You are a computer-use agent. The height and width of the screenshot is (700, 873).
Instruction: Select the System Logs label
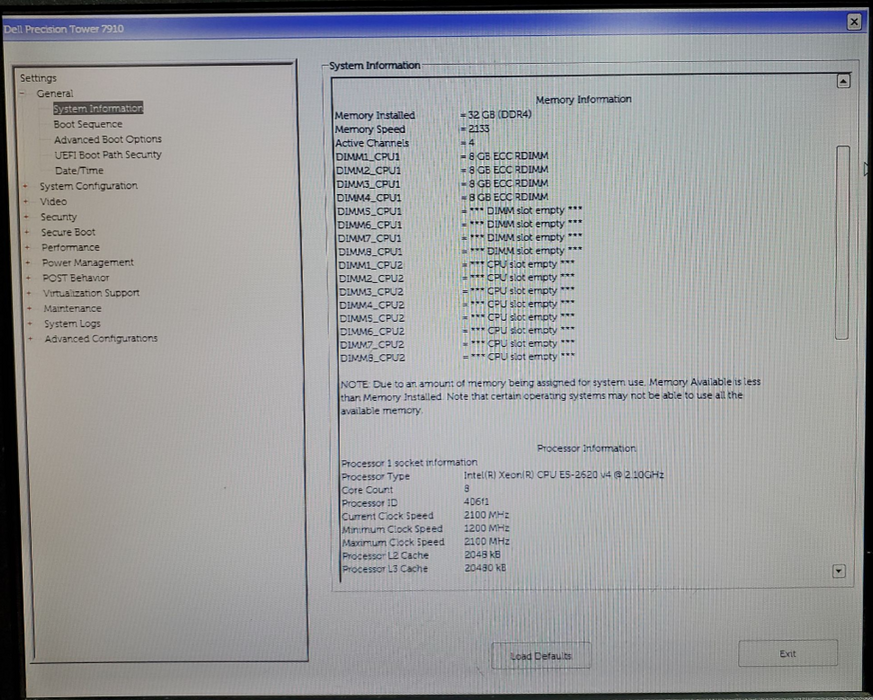click(72, 324)
